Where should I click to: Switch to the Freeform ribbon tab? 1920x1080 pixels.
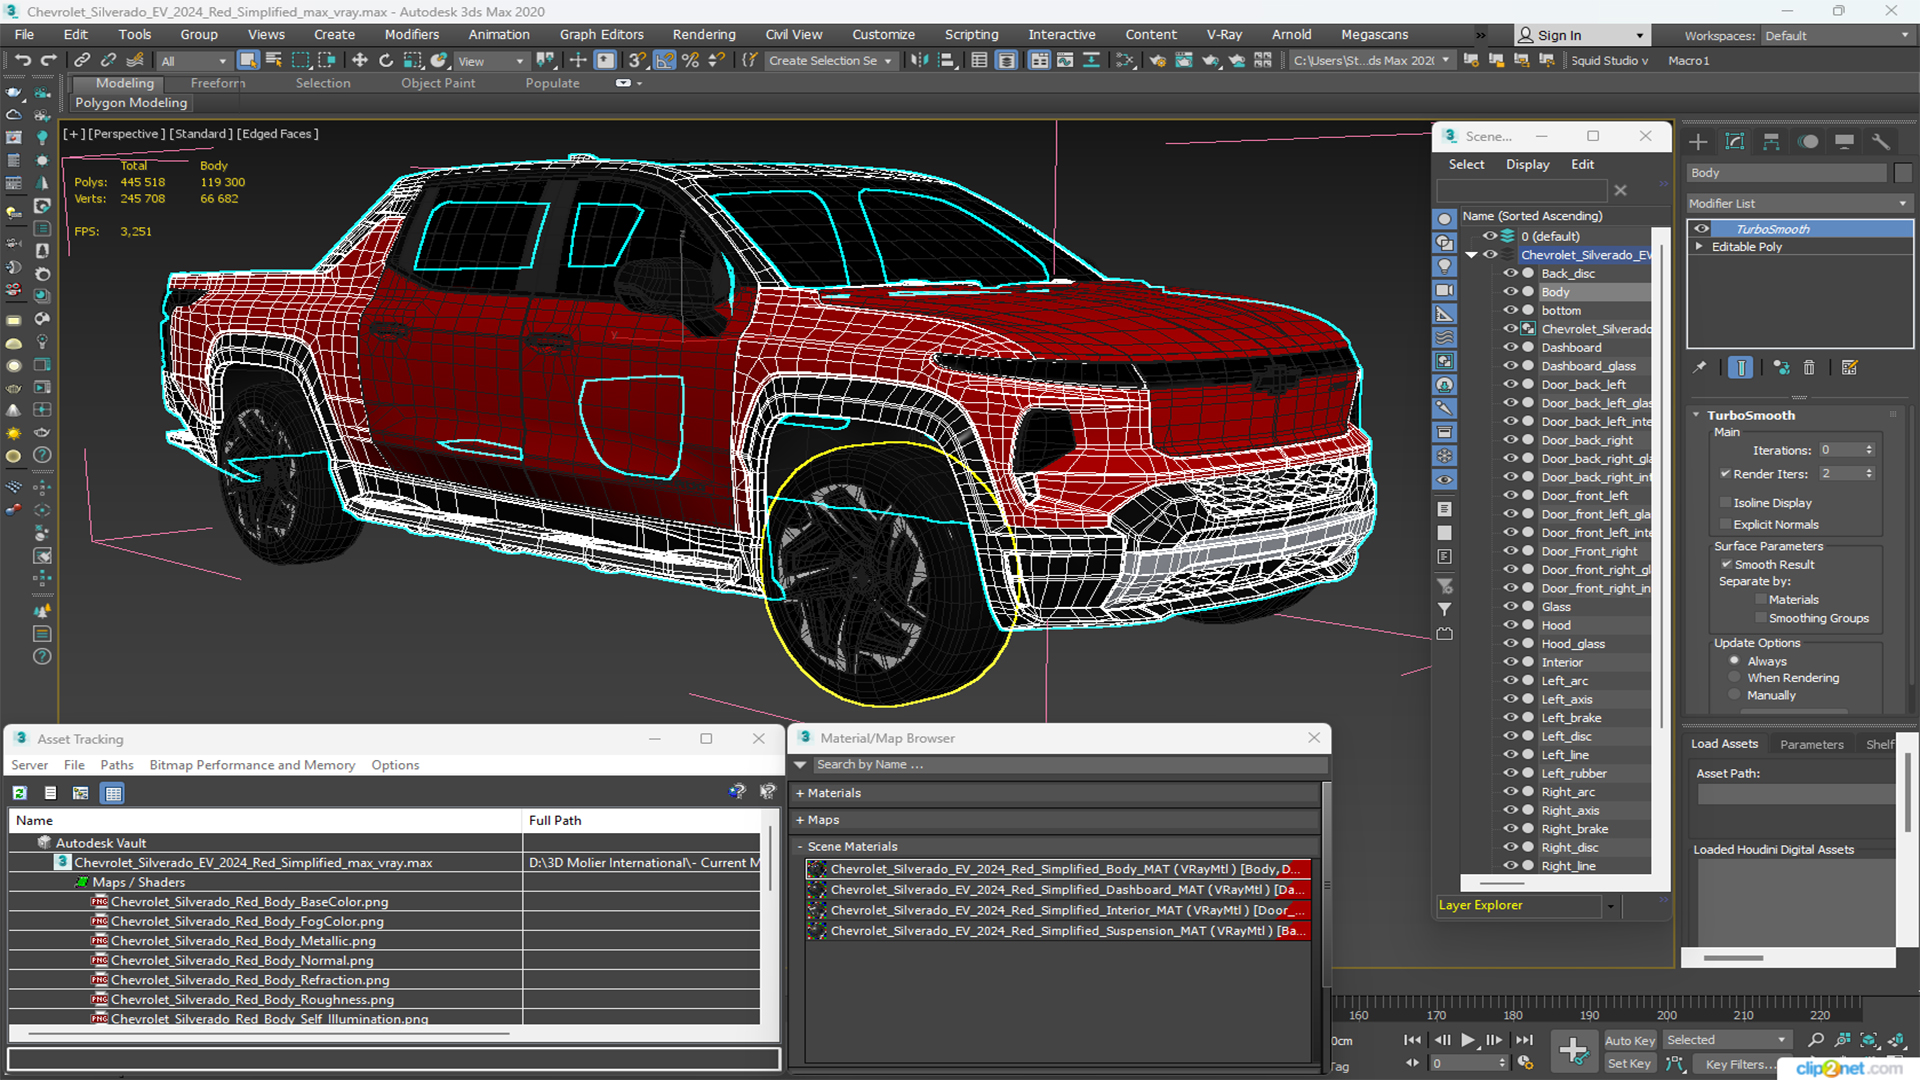[218, 84]
